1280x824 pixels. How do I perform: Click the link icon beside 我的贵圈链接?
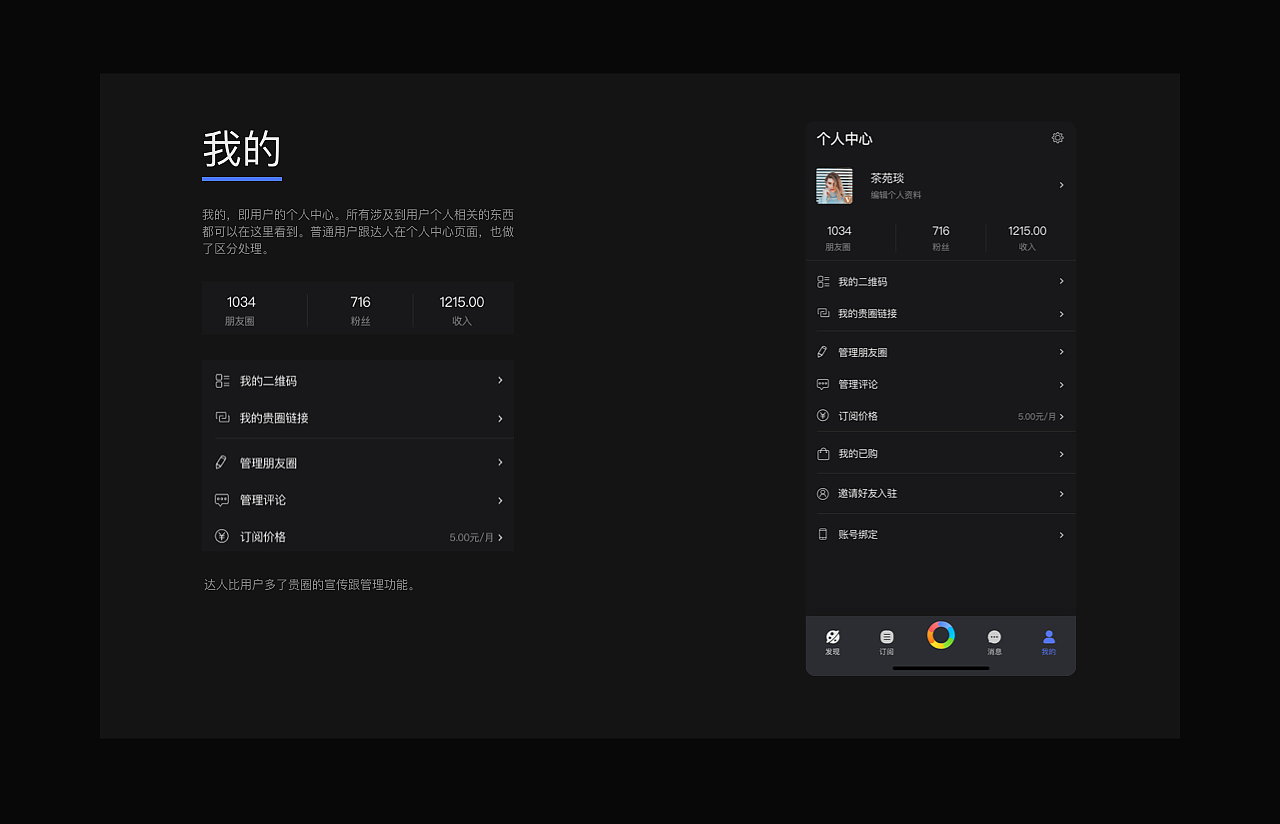[822, 313]
